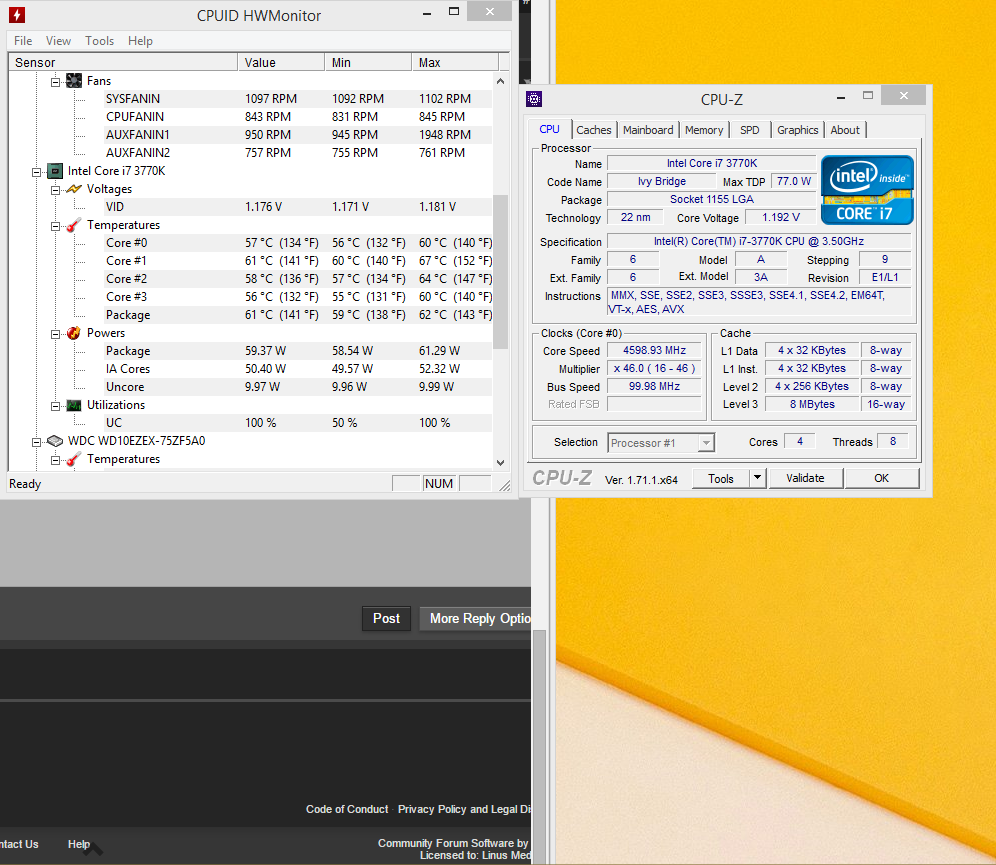Image resolution: width=996 pixels, height=865 pixels.
Task: Click the HWMonitor lightning bolt app icon
Action: click(17, 15)
